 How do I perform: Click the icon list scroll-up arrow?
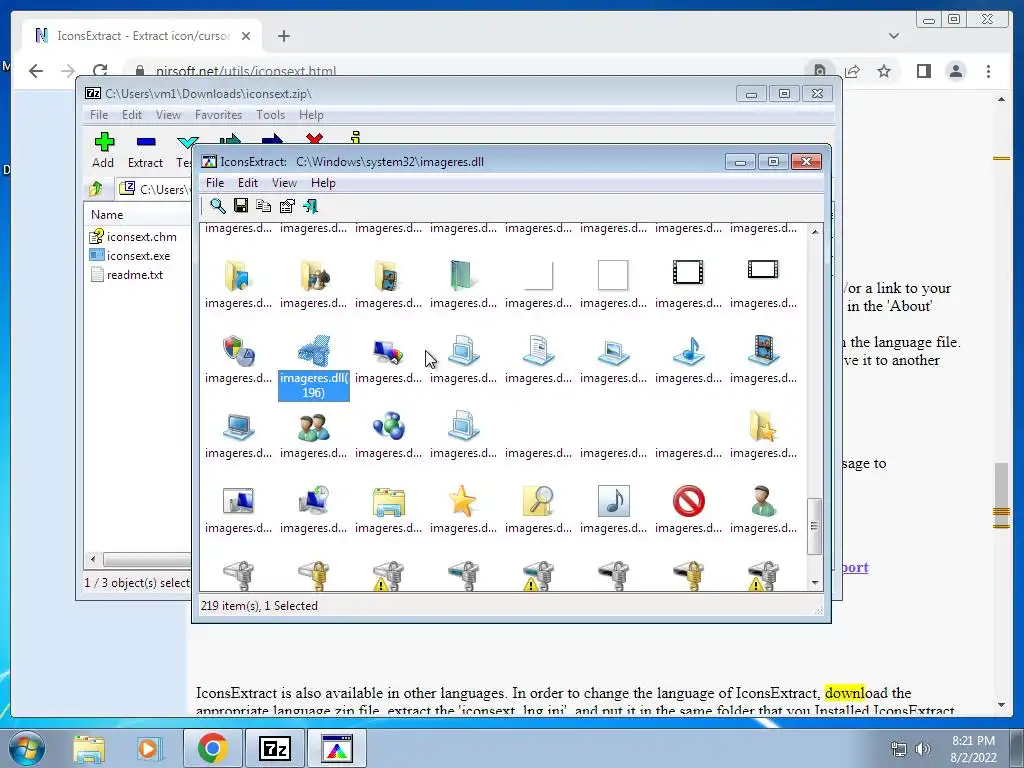click(814, 231)
